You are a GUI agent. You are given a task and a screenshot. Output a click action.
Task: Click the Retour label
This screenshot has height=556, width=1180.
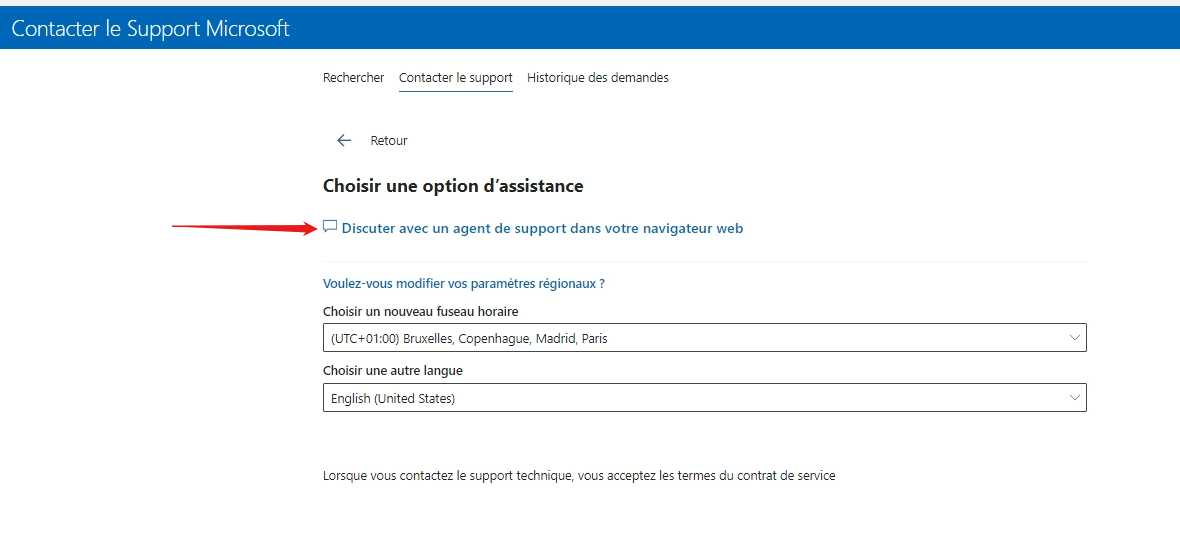click(389, 141)
